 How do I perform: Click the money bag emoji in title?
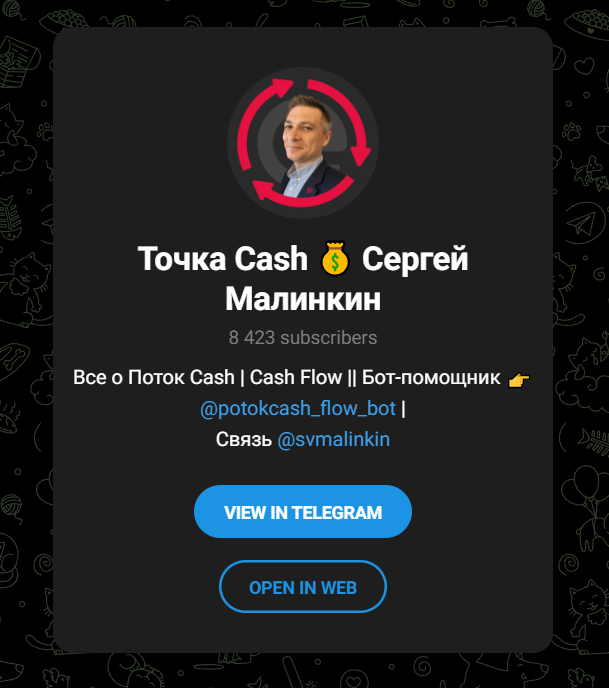click(x=335, y=258)
